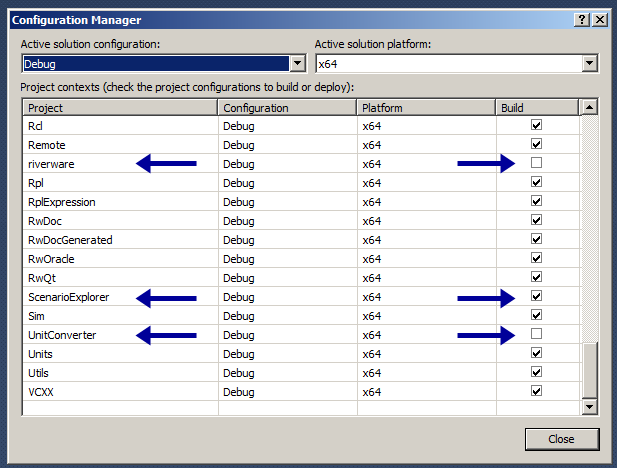Viewport: 617px width, 468px height.
Task: Click scrollbar down arrow in project list
Action: point(589,407)
